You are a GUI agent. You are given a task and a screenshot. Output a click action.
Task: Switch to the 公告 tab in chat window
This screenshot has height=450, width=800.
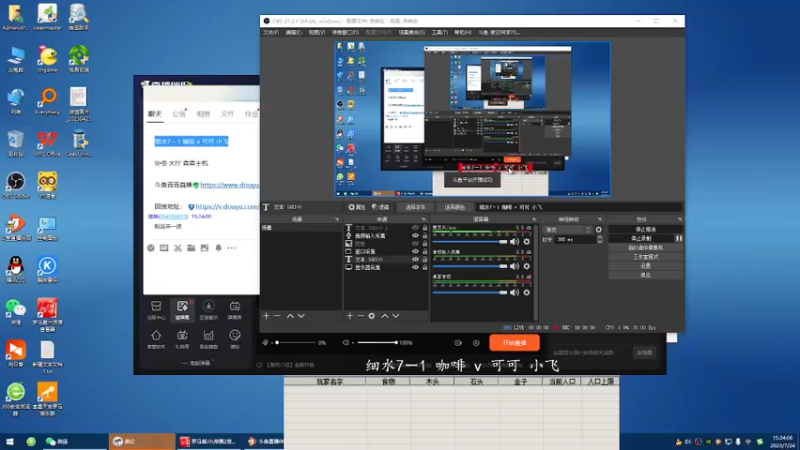[179, 114]
